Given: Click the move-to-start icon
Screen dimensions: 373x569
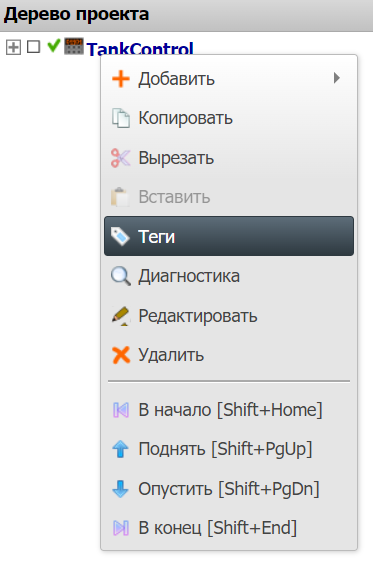Looking at the screenshot, I should point(121,410).
